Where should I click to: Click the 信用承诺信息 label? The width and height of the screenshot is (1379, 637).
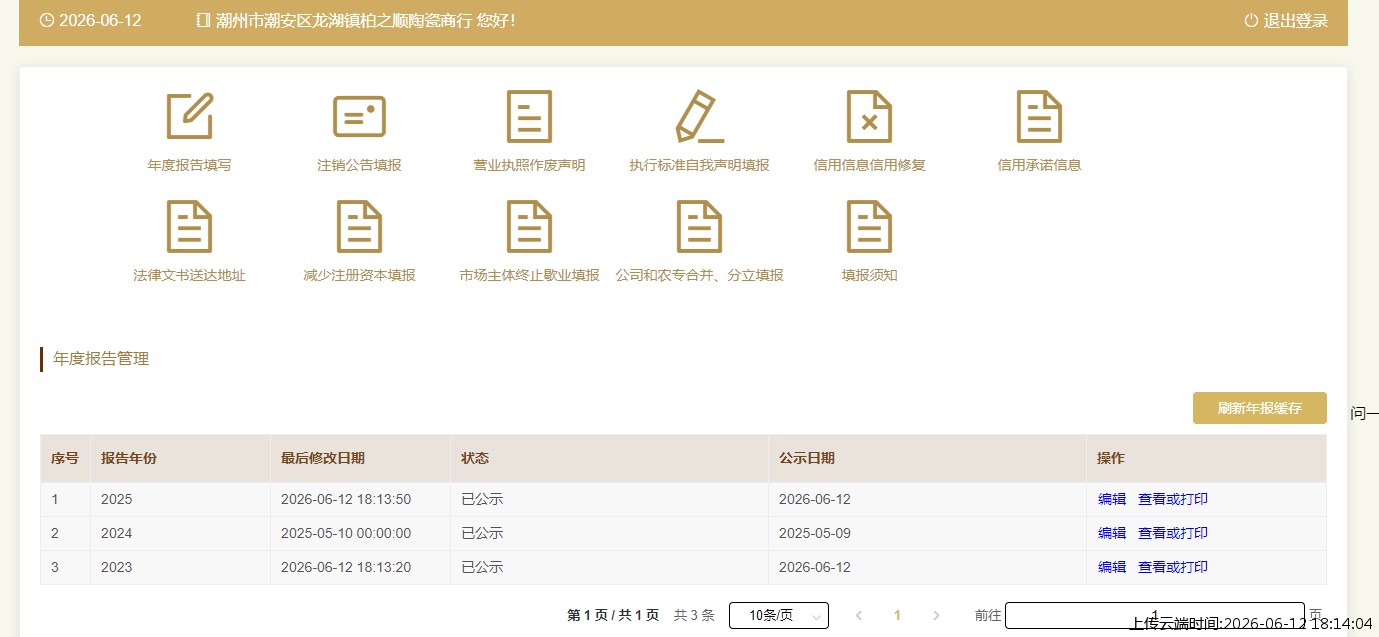pyautogui.click(x=1039, y=165)
